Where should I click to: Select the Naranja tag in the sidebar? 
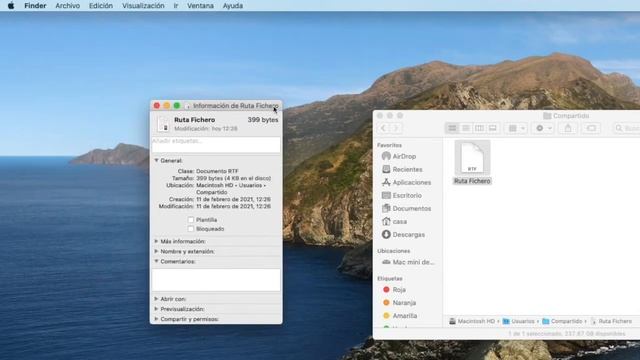point(405,302)
